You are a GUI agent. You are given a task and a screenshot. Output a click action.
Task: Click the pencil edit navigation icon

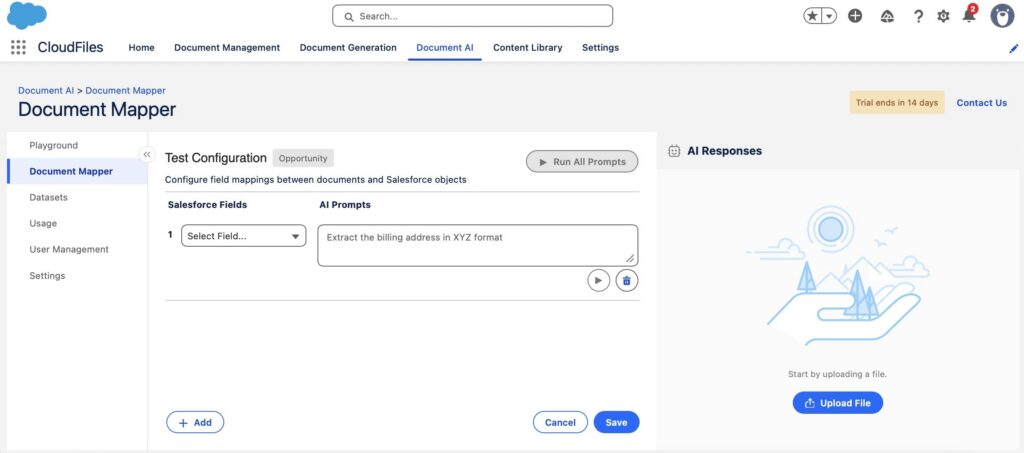(1014, 48)
